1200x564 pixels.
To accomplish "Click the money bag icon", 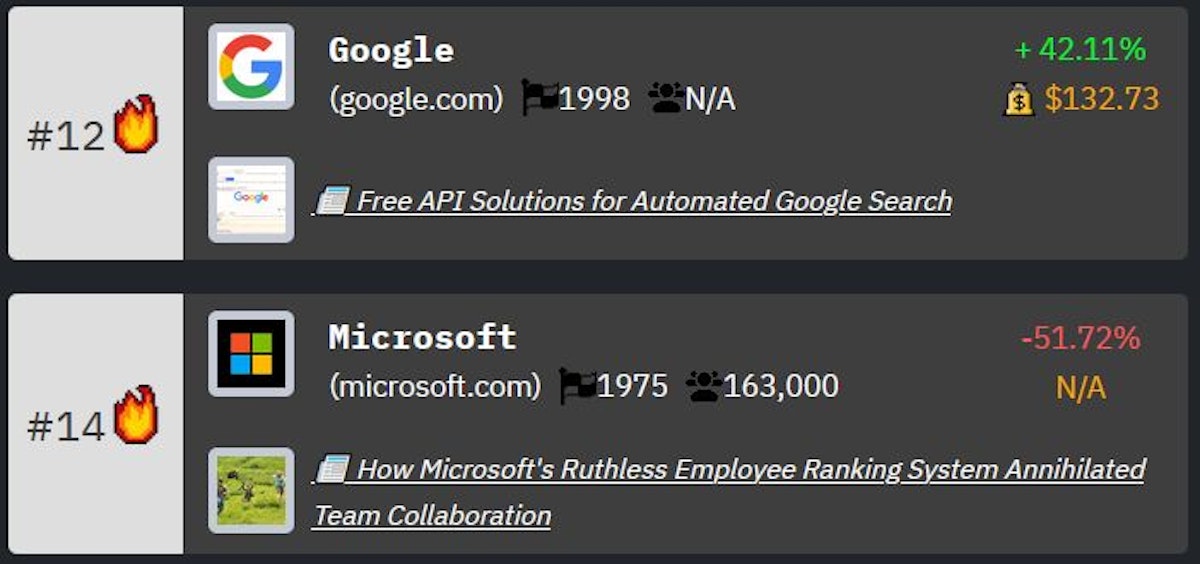I will pos(1019,99).
